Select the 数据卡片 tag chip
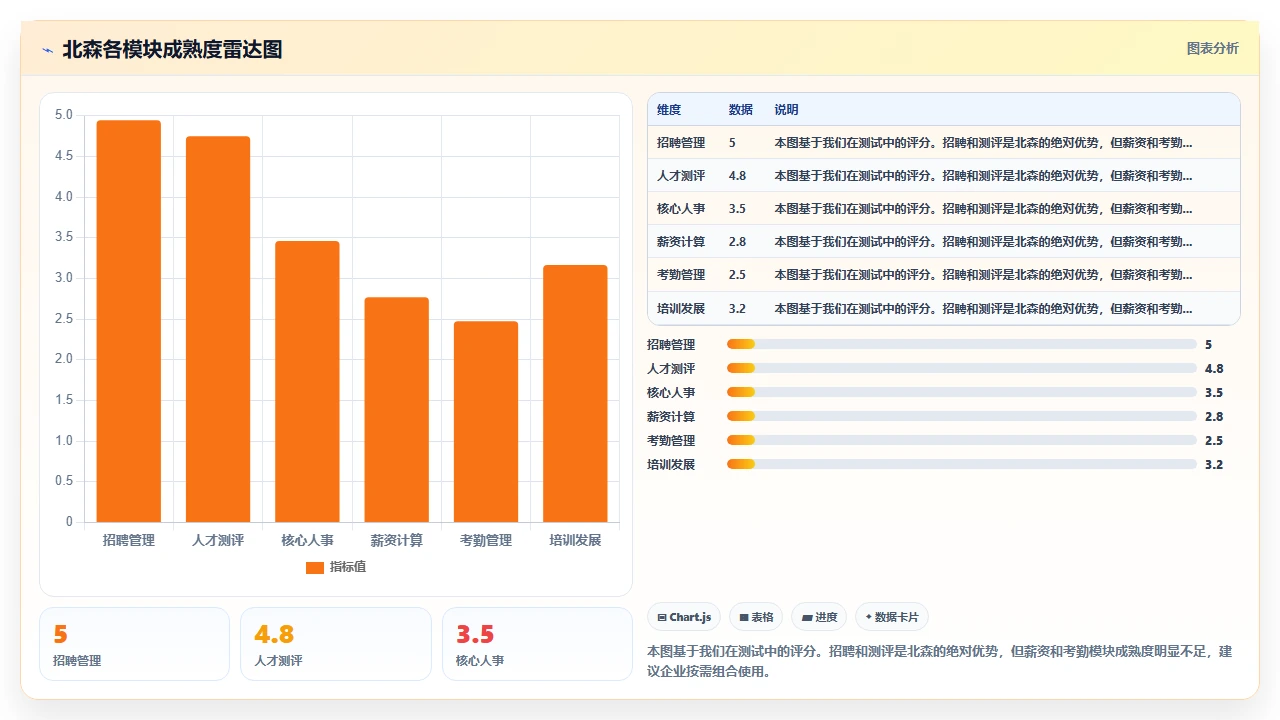The height and width of the screenshot is (720, 1280). pyautogui.click(x=892, y=617)
